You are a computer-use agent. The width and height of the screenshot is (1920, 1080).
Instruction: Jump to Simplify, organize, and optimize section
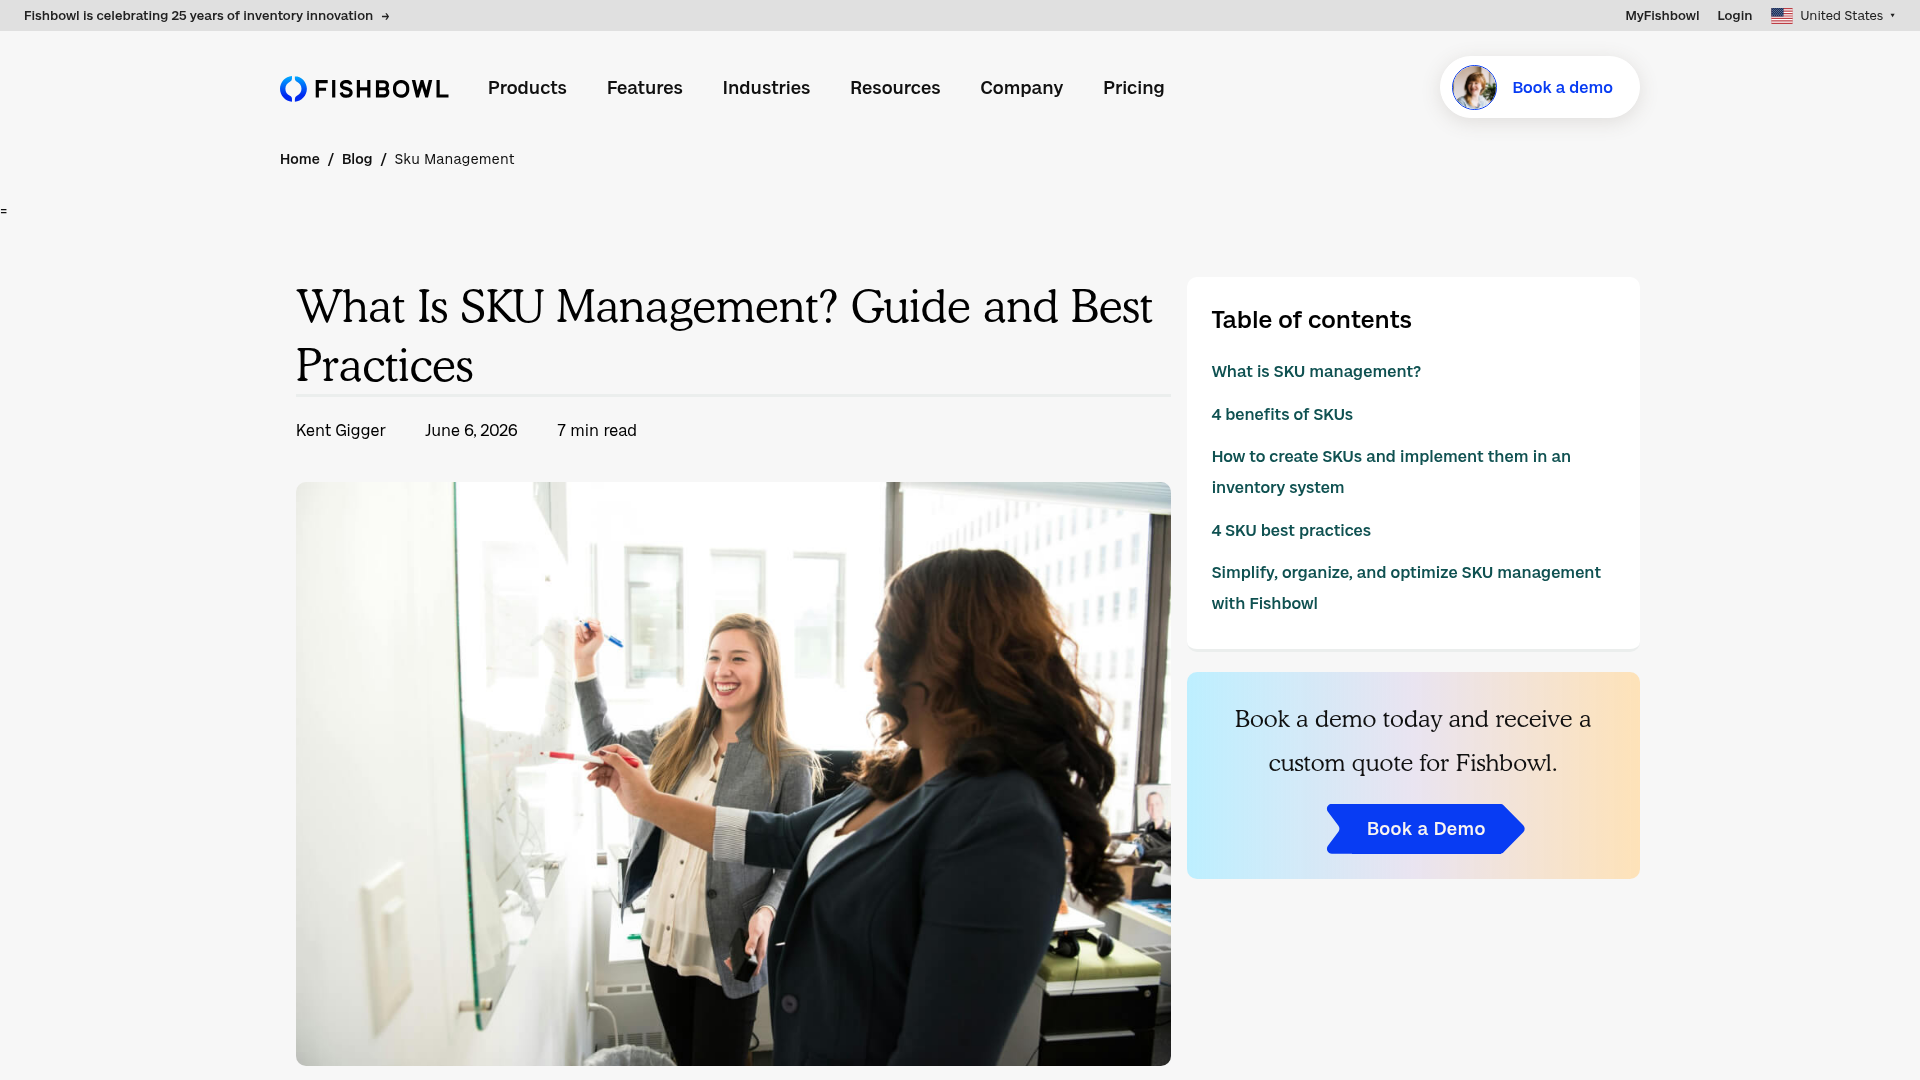tap(1406, 588)
